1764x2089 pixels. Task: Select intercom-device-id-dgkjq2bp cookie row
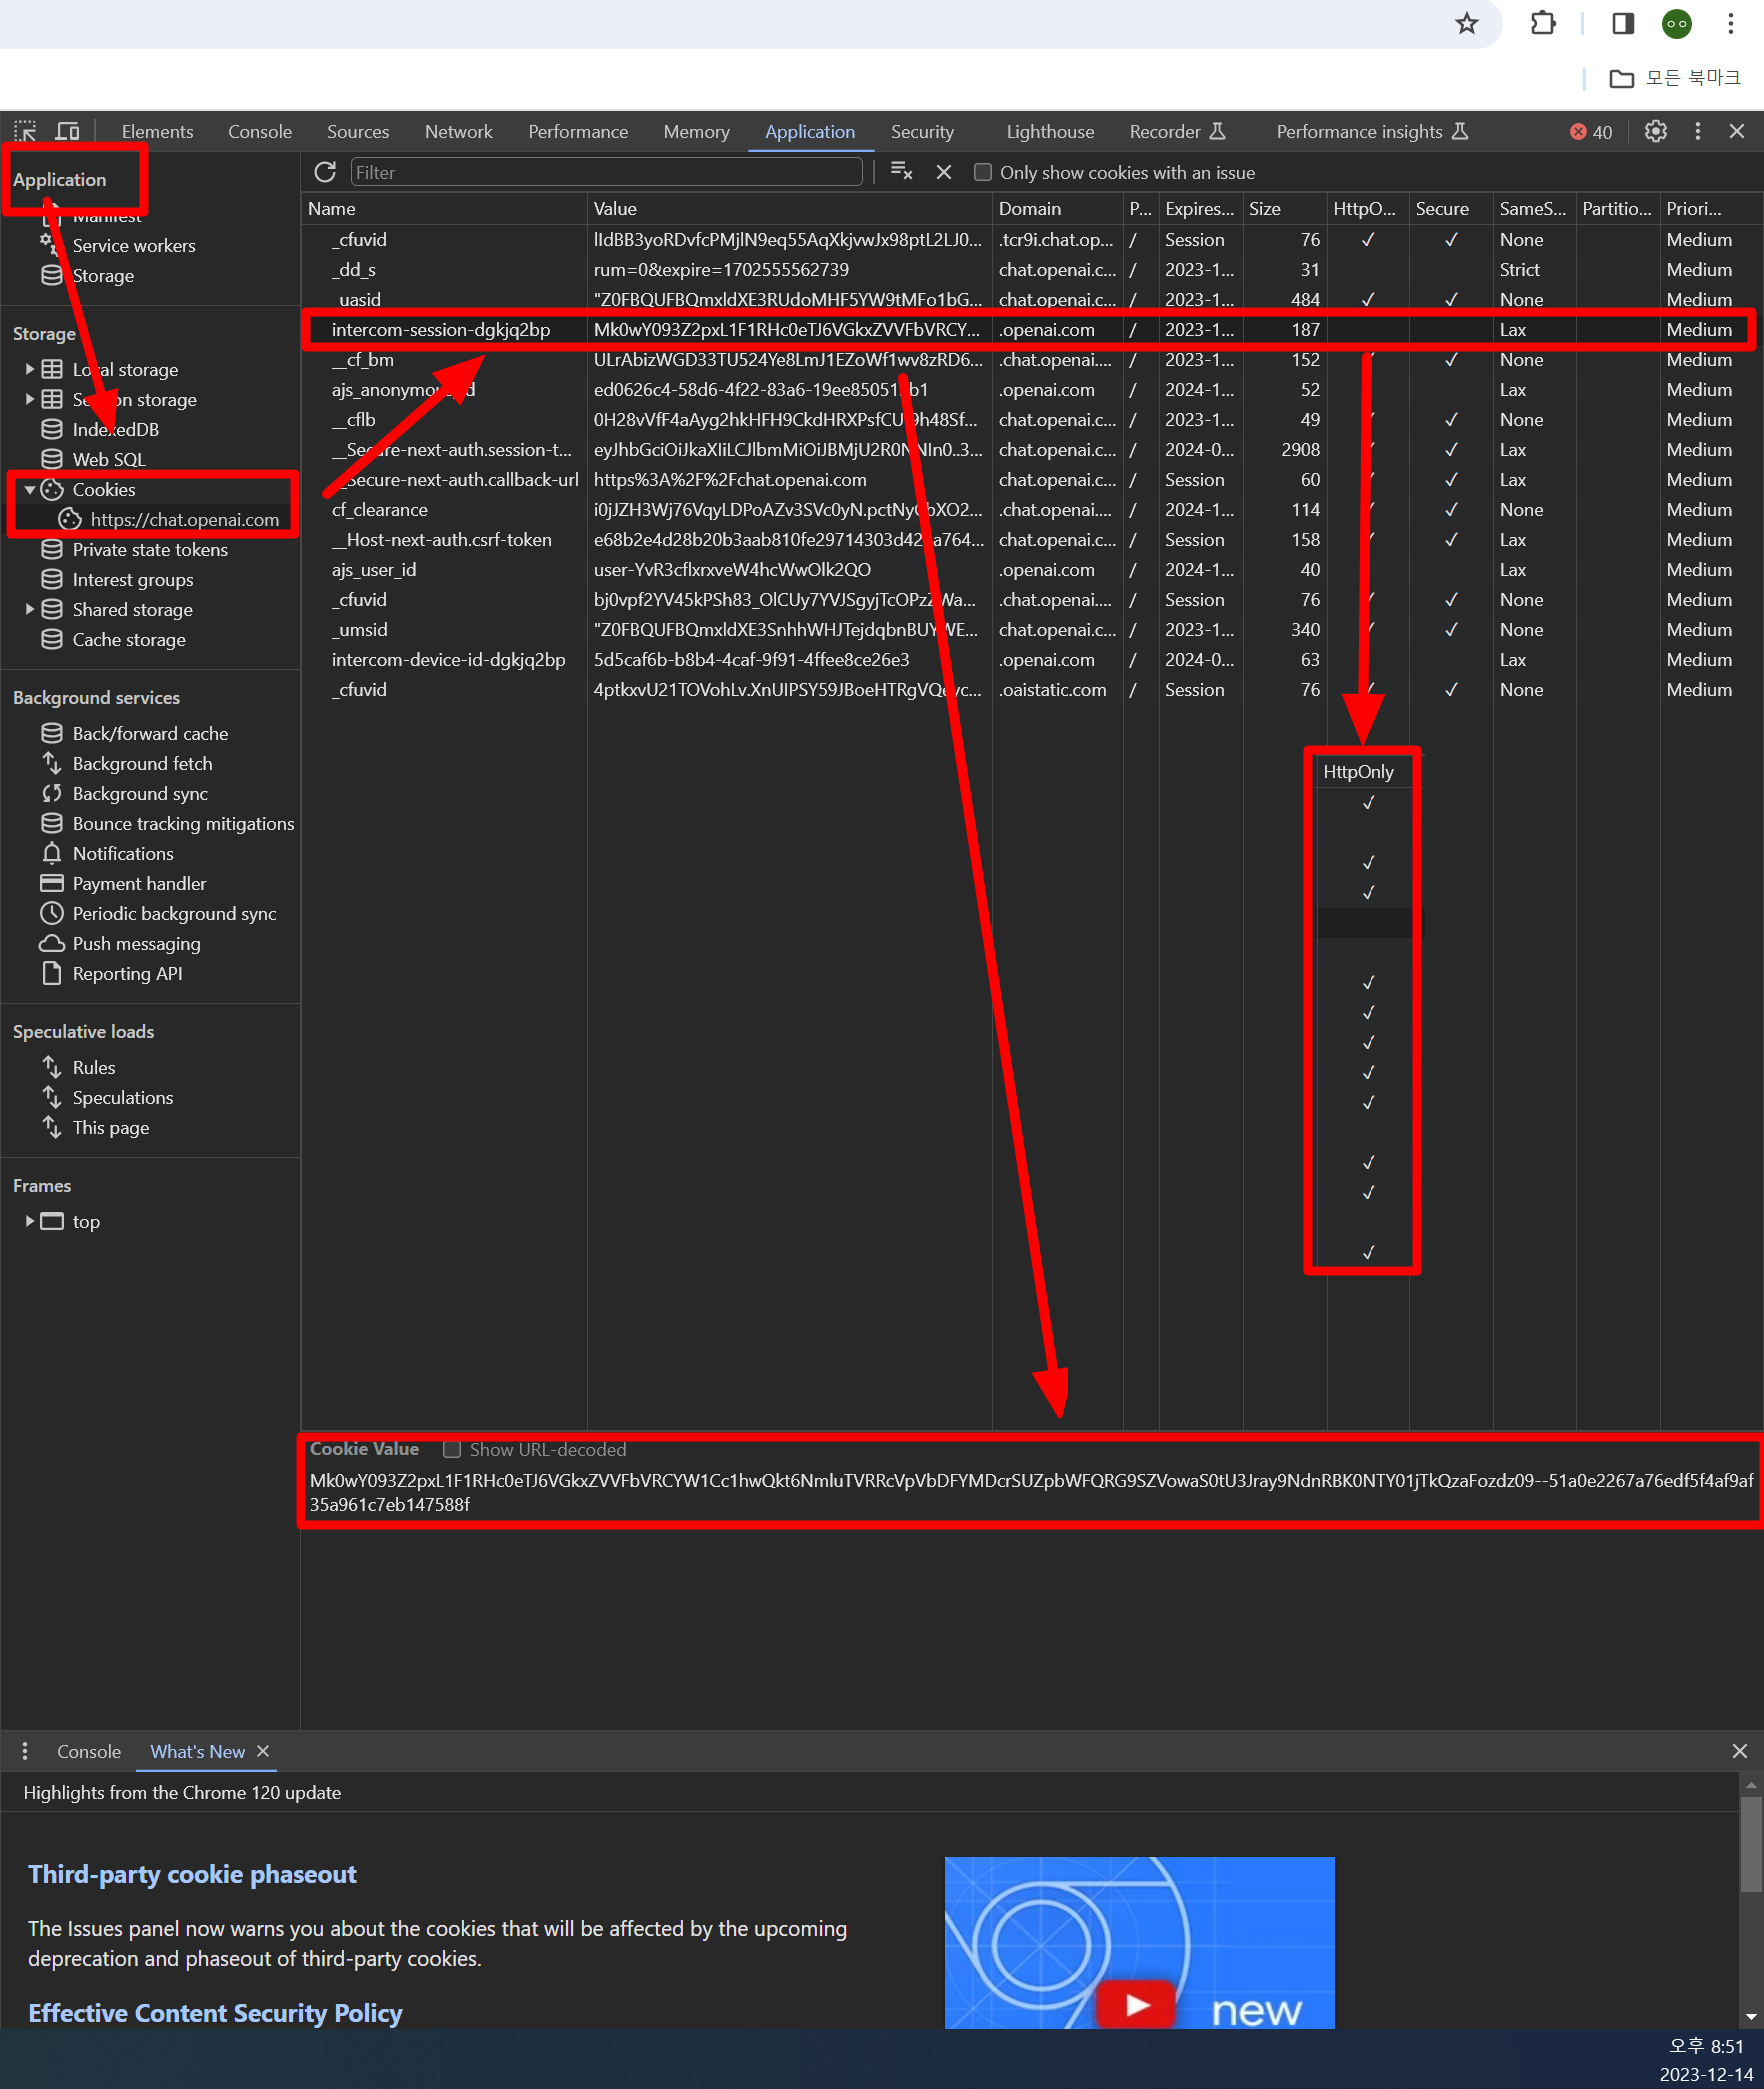tap(1032, 659)
